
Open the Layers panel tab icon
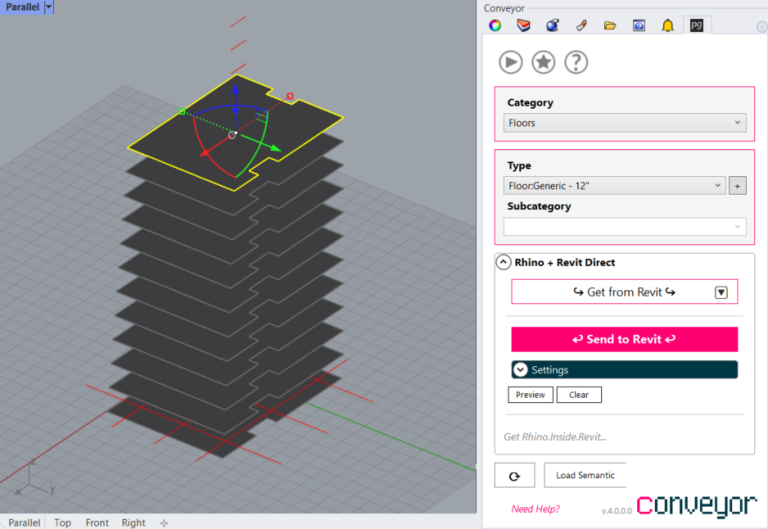pyautogui.click(x=523, y=25)
